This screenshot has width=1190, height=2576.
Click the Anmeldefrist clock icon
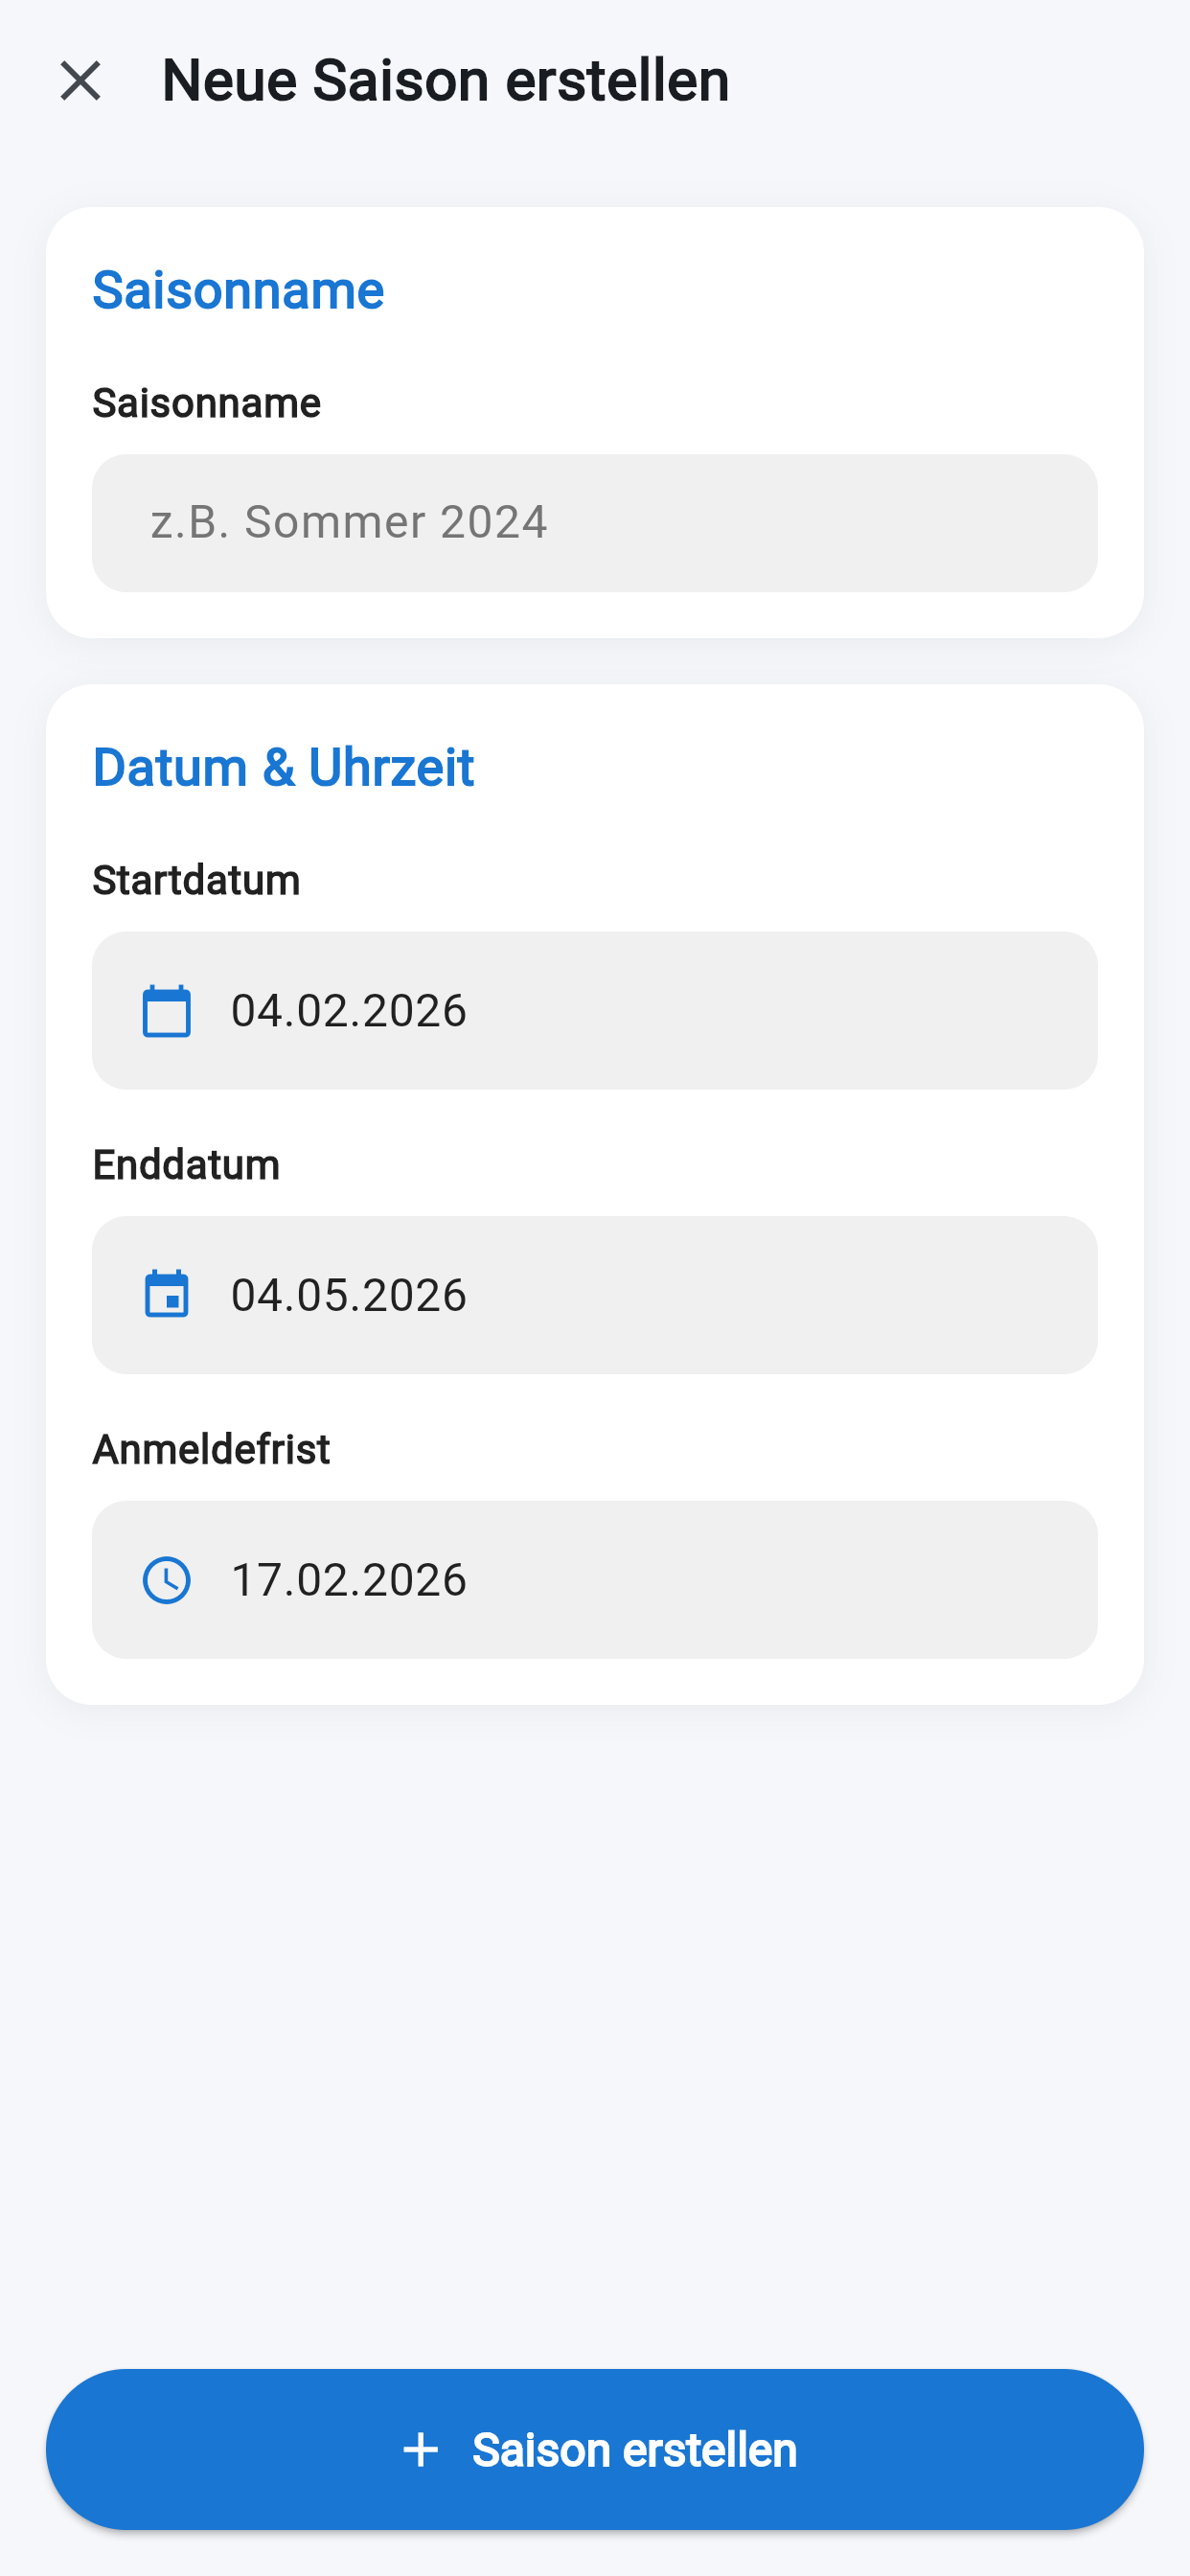point(166,1580)
